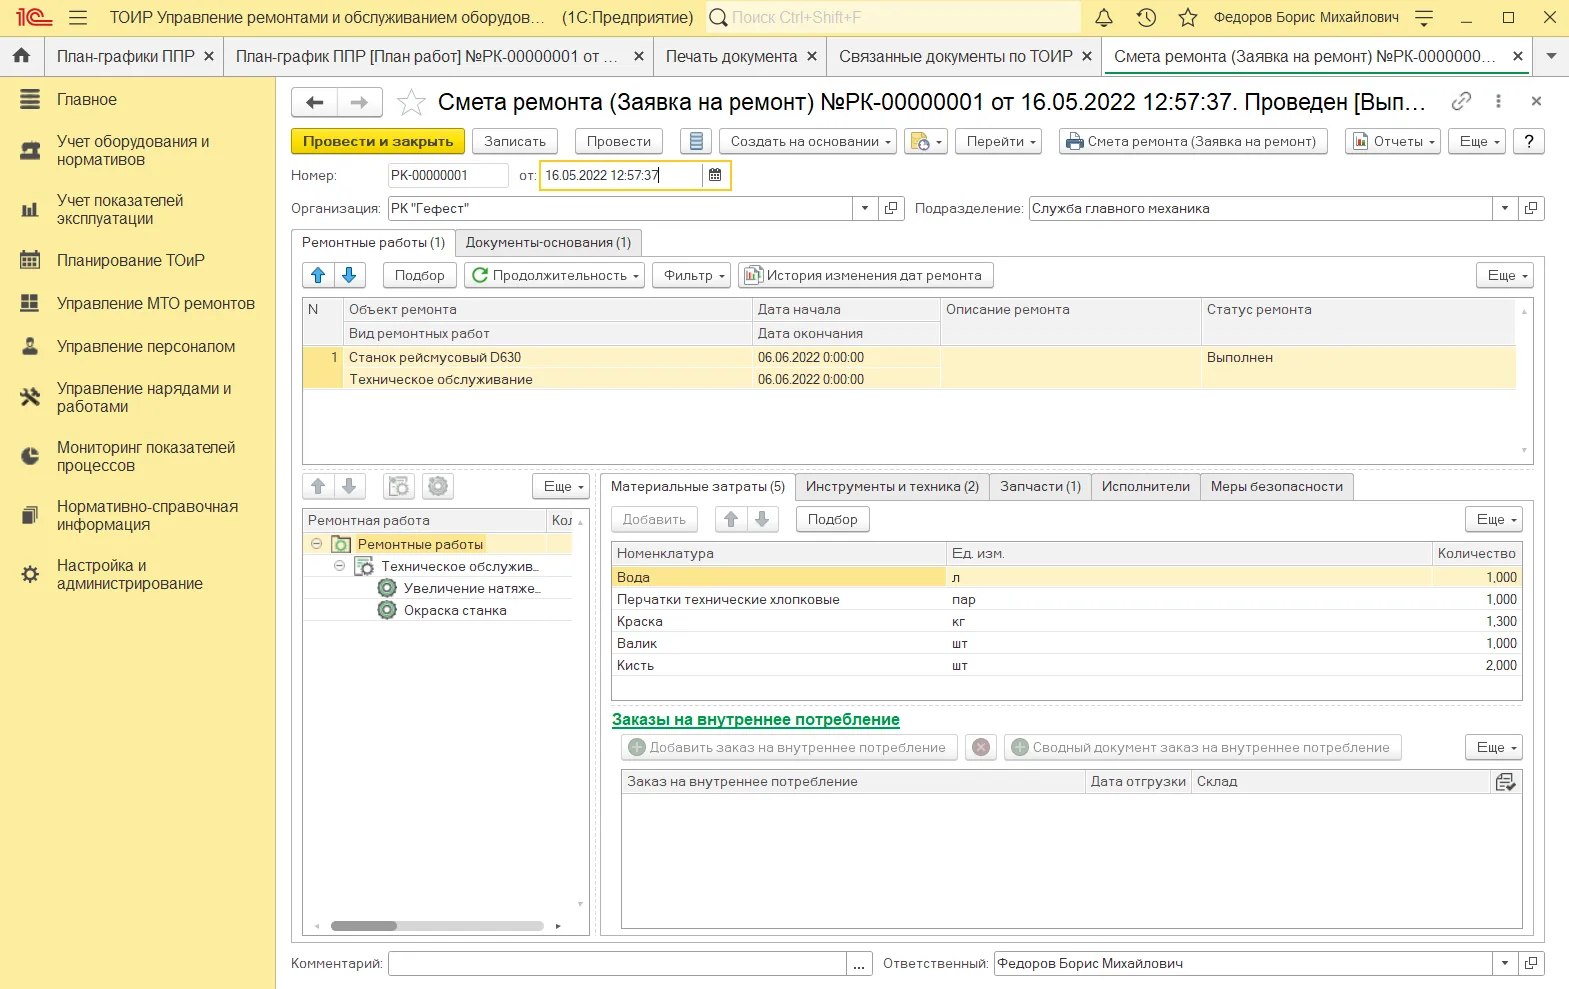1569x989 pixels.
Task: Open Управление персоналом section
Action: tap(146, 346)
